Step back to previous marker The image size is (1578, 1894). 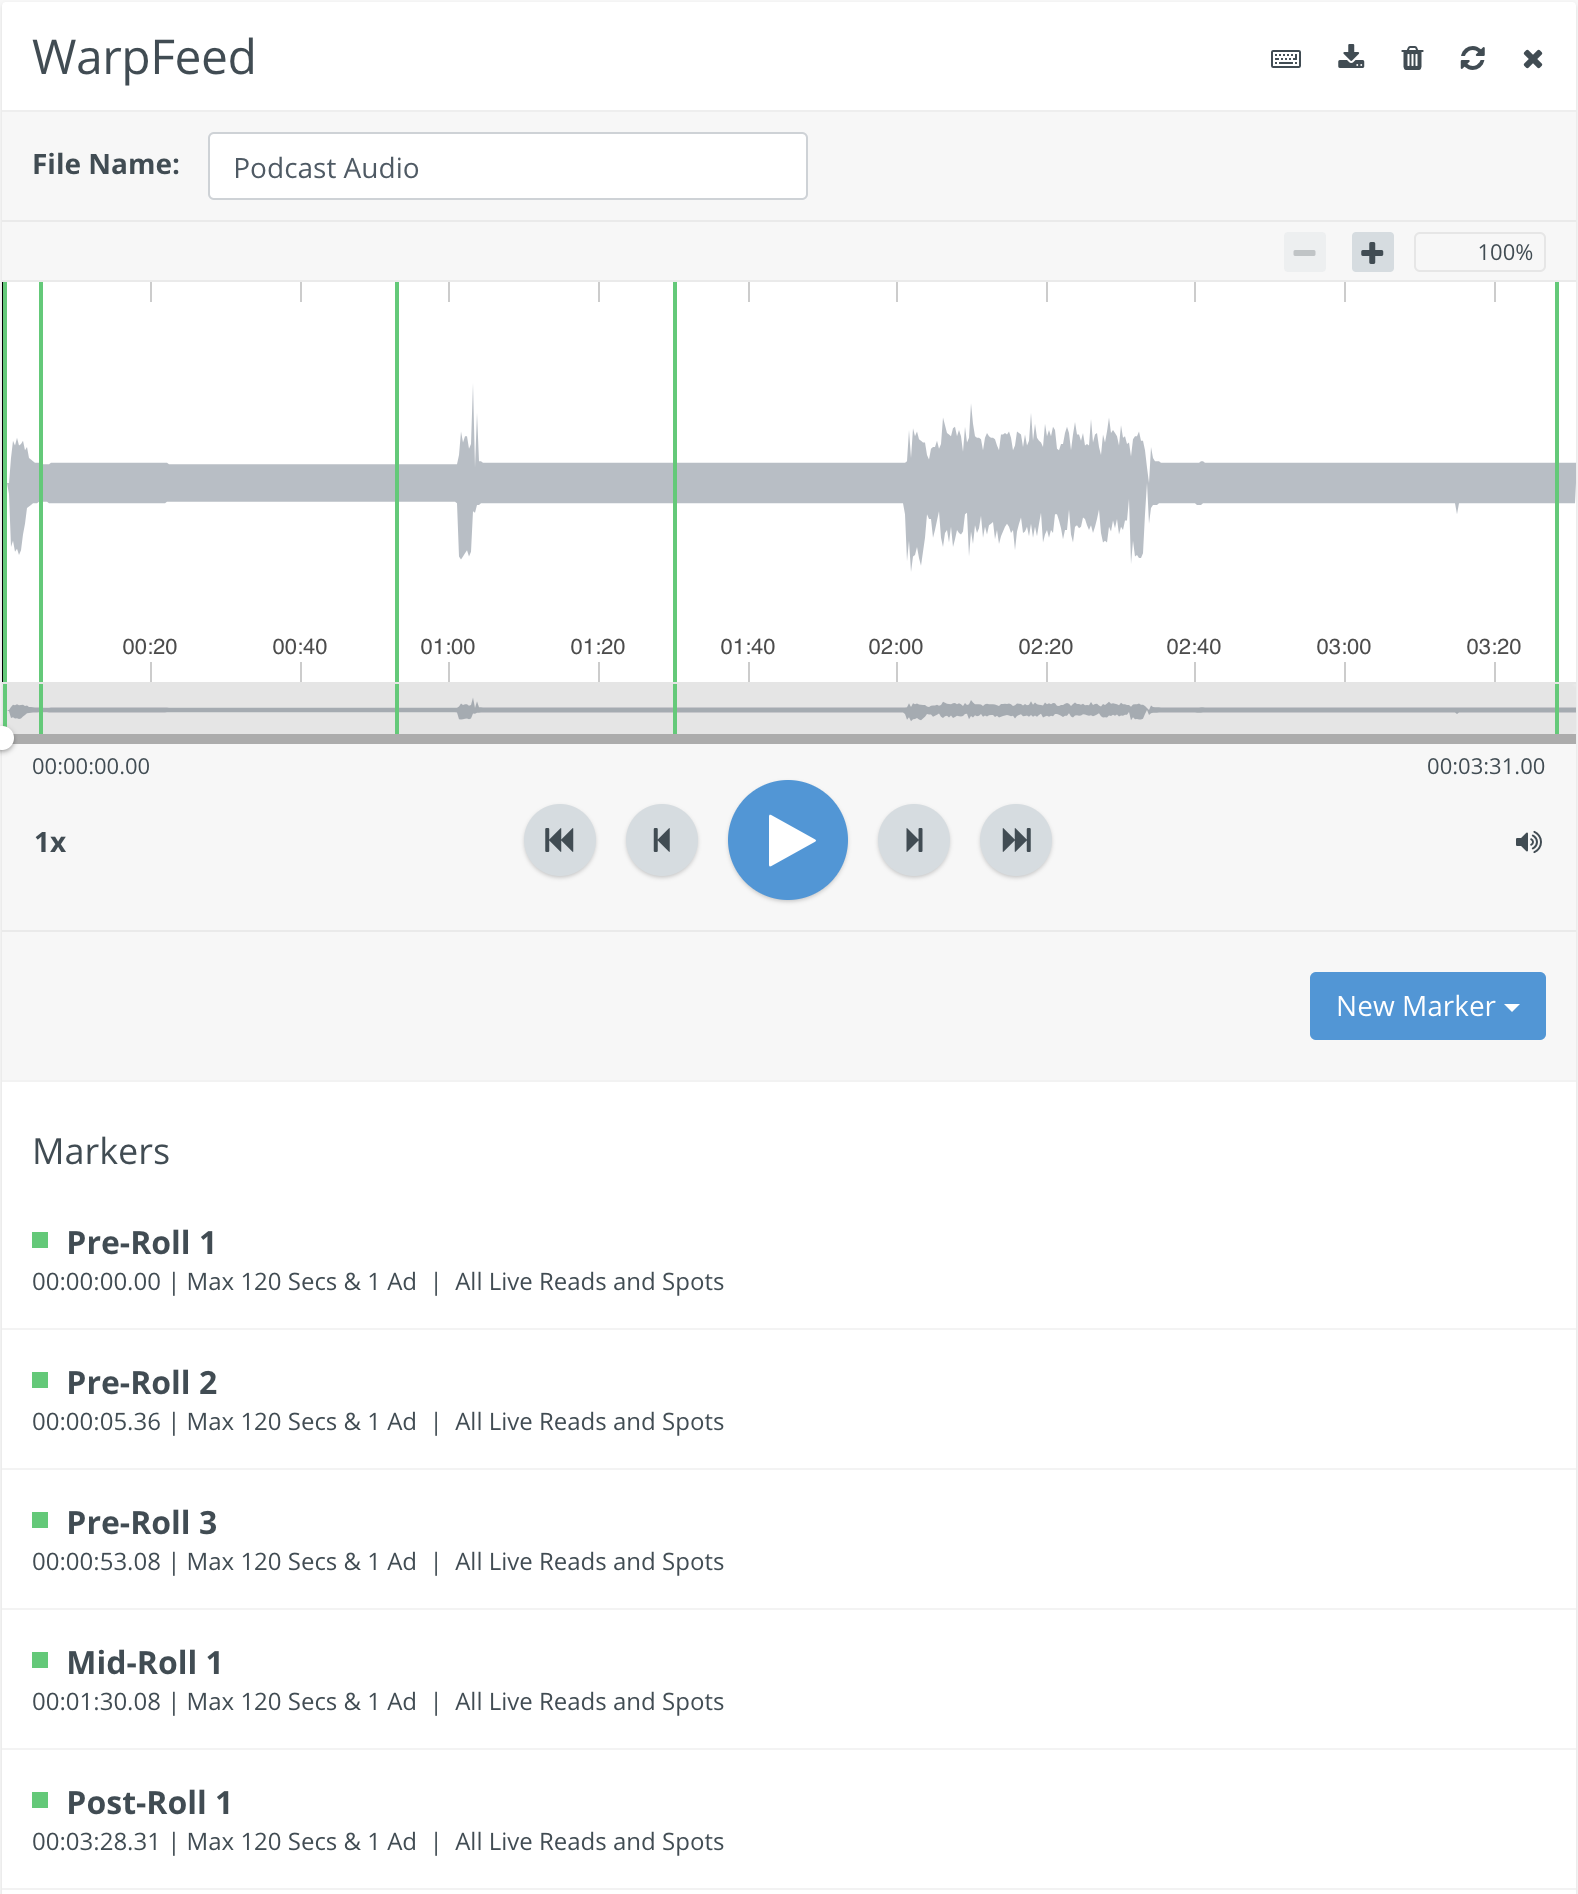661,840
